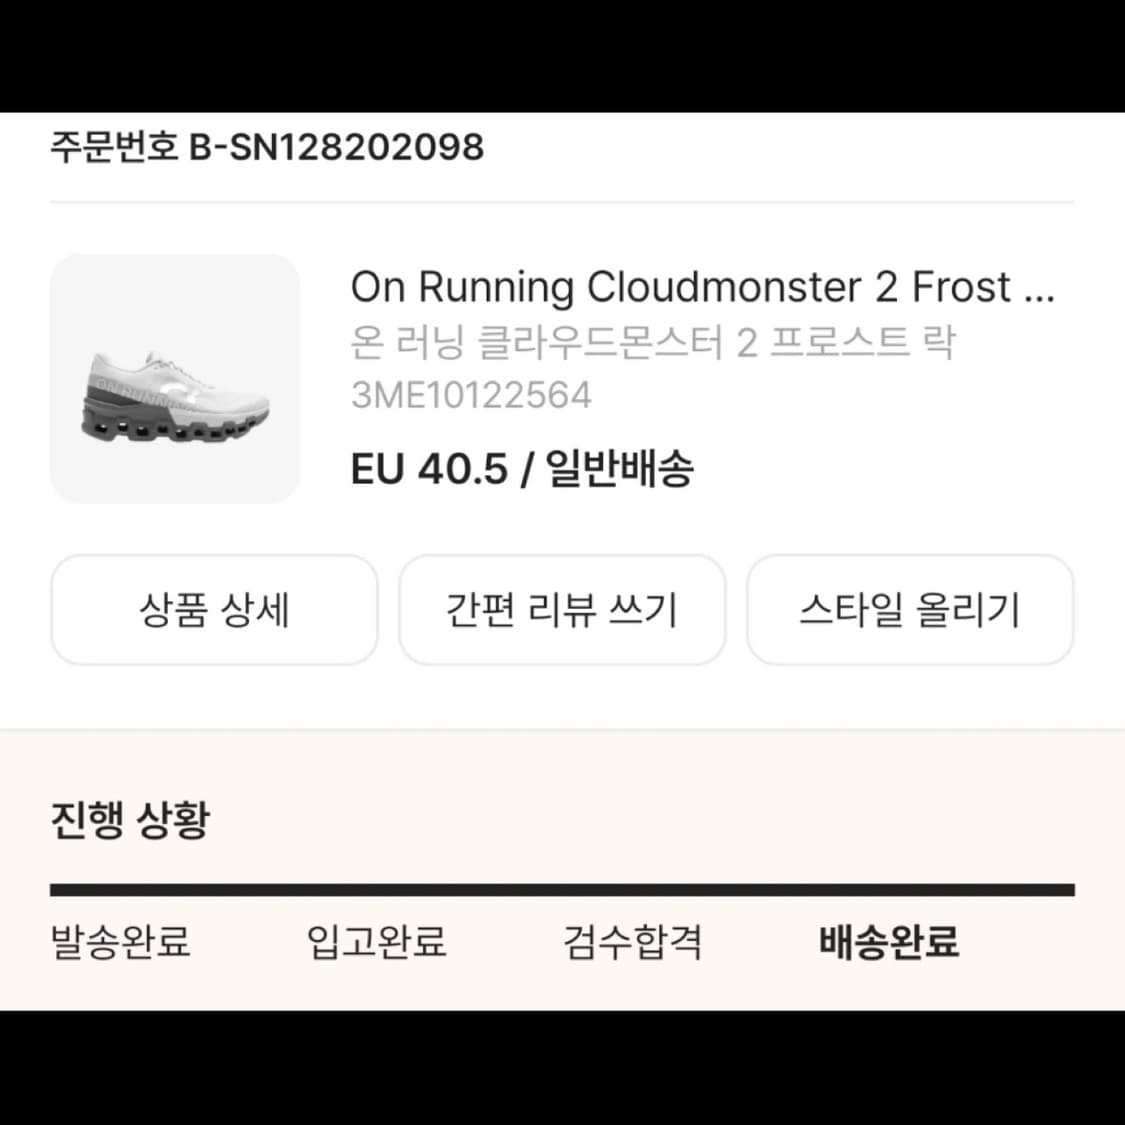
Task: Click the Korean name 온 러닝 클라우드몬스터 2
Action: coord(655,342)
